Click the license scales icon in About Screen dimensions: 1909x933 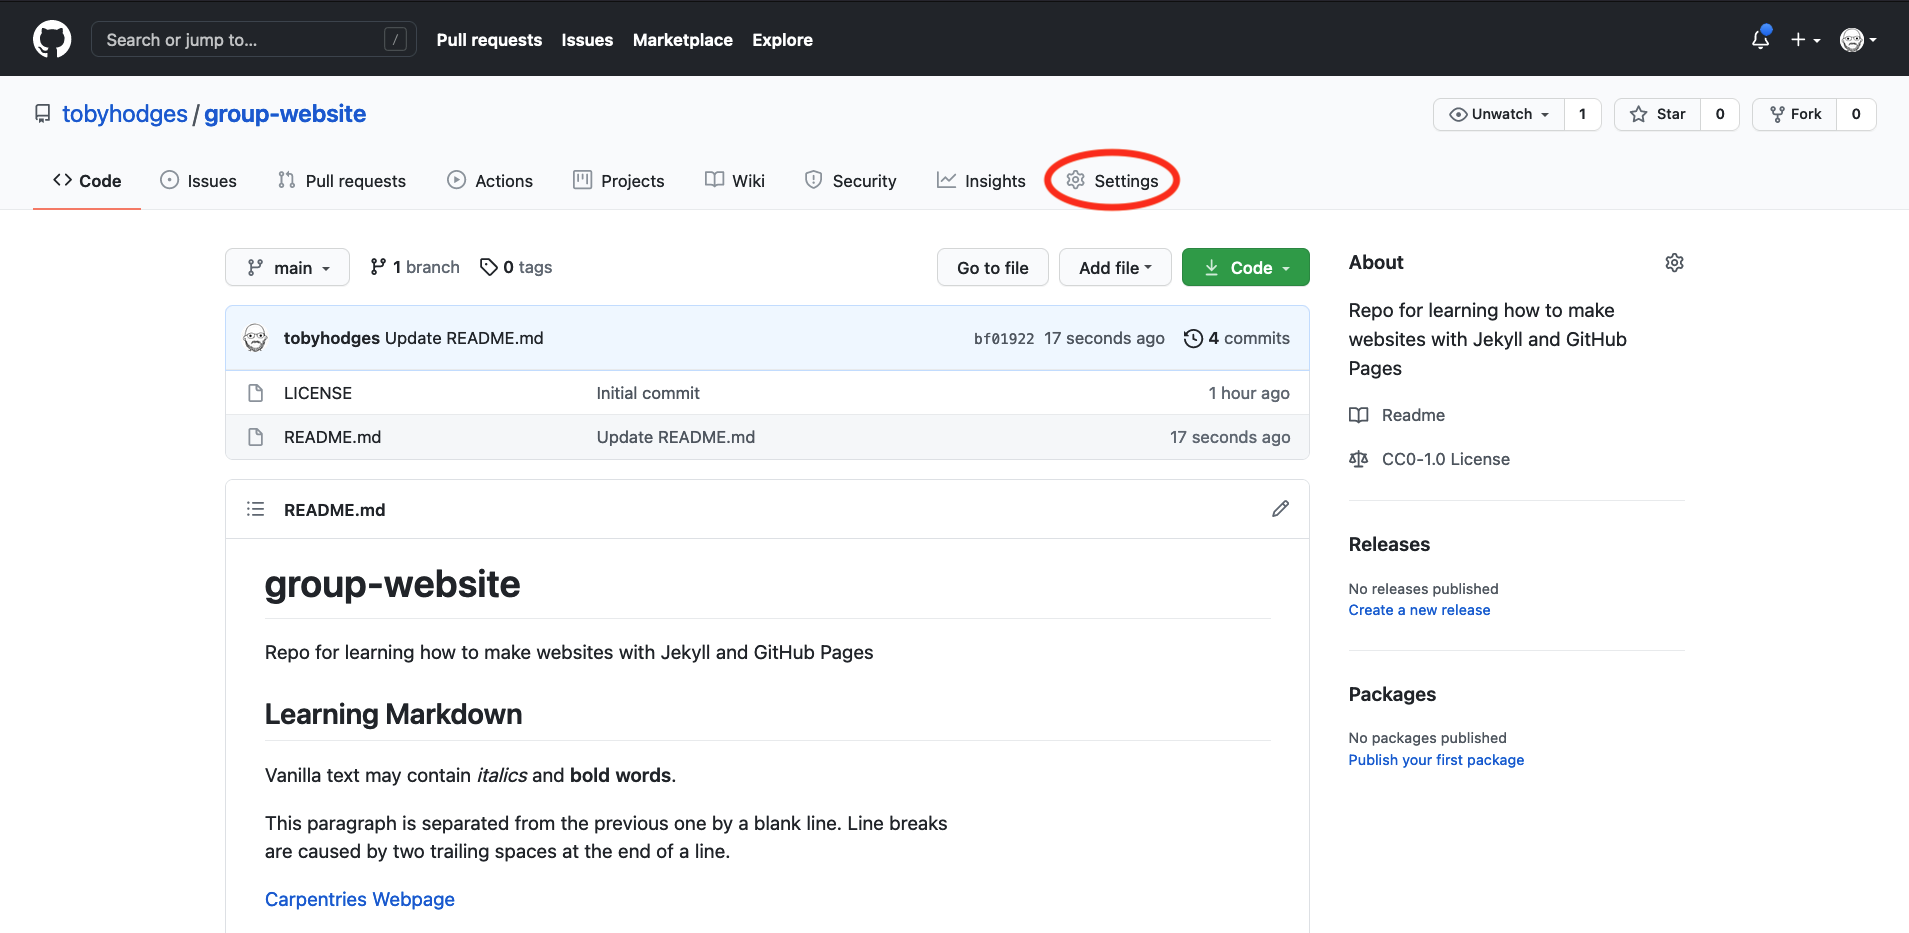click(x=1358, y=459)
